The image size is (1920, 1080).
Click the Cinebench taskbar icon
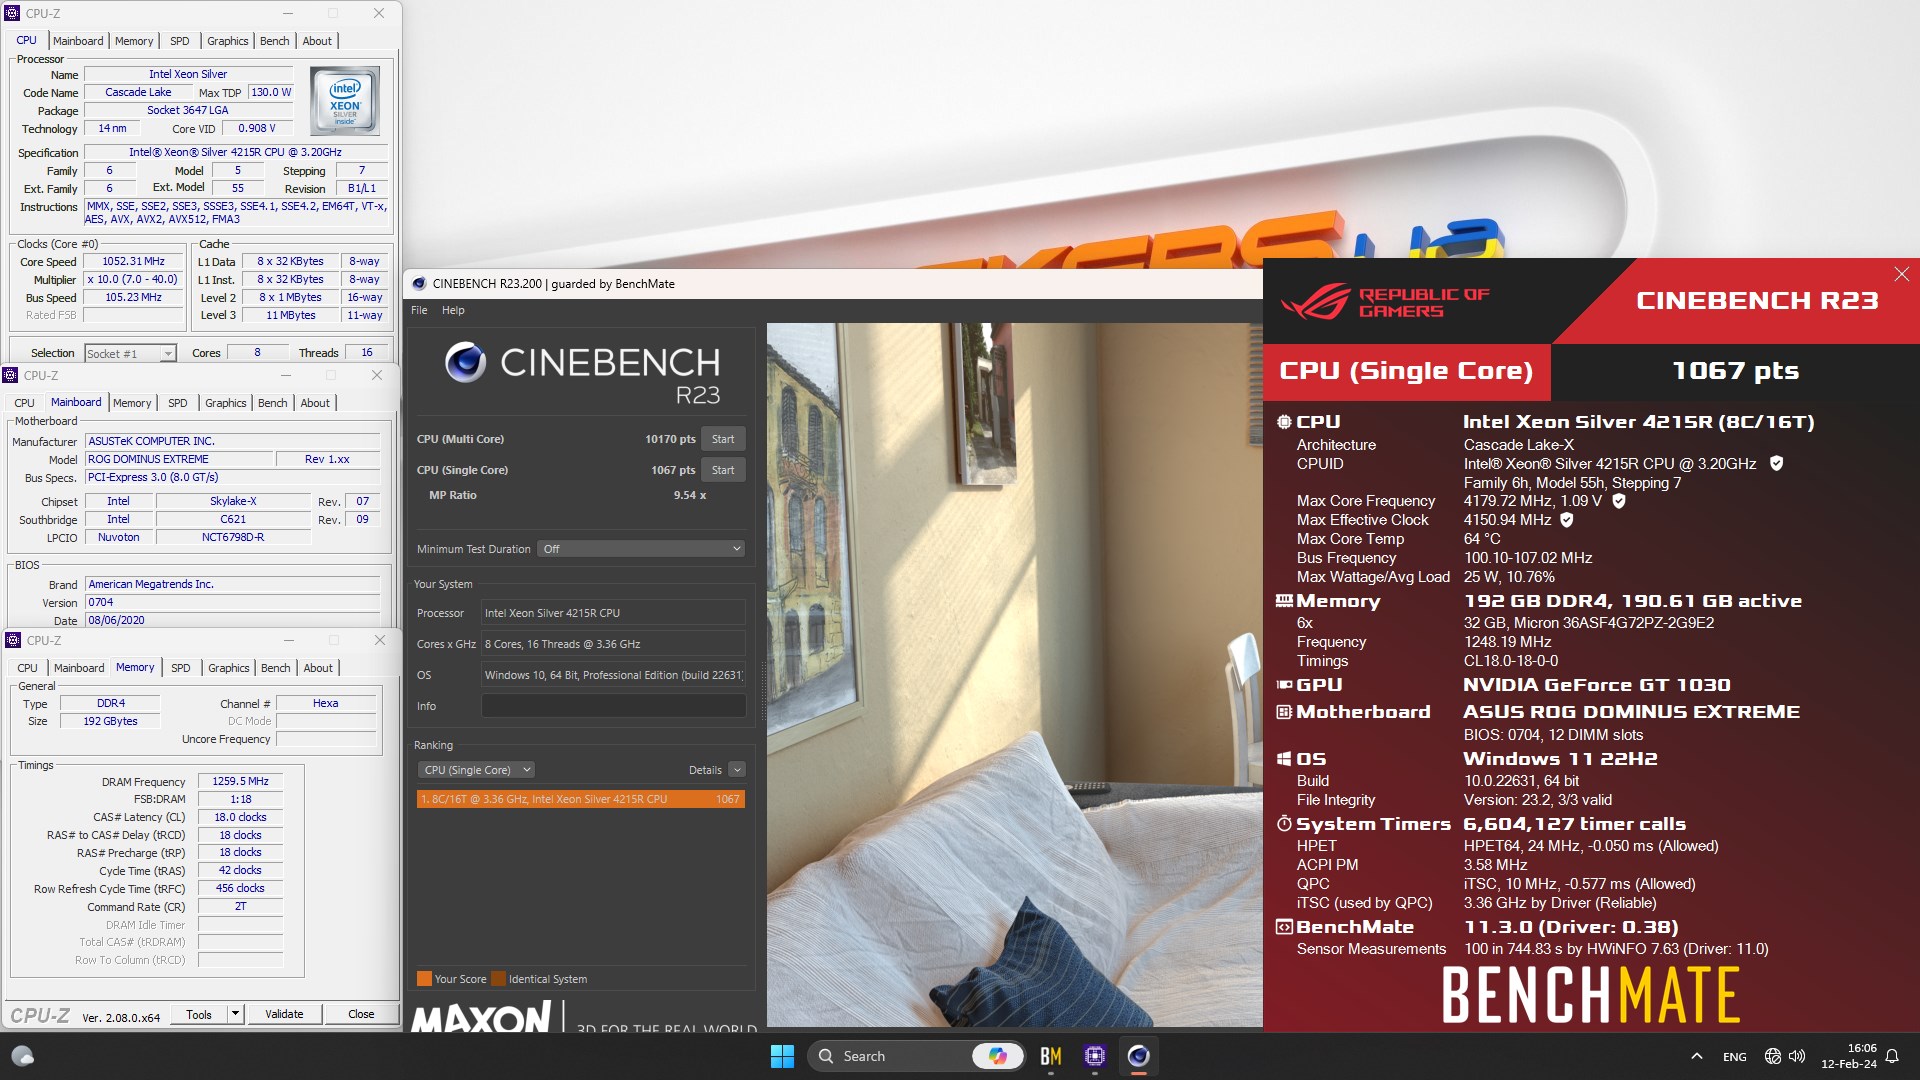(x=1138, y=1056)
